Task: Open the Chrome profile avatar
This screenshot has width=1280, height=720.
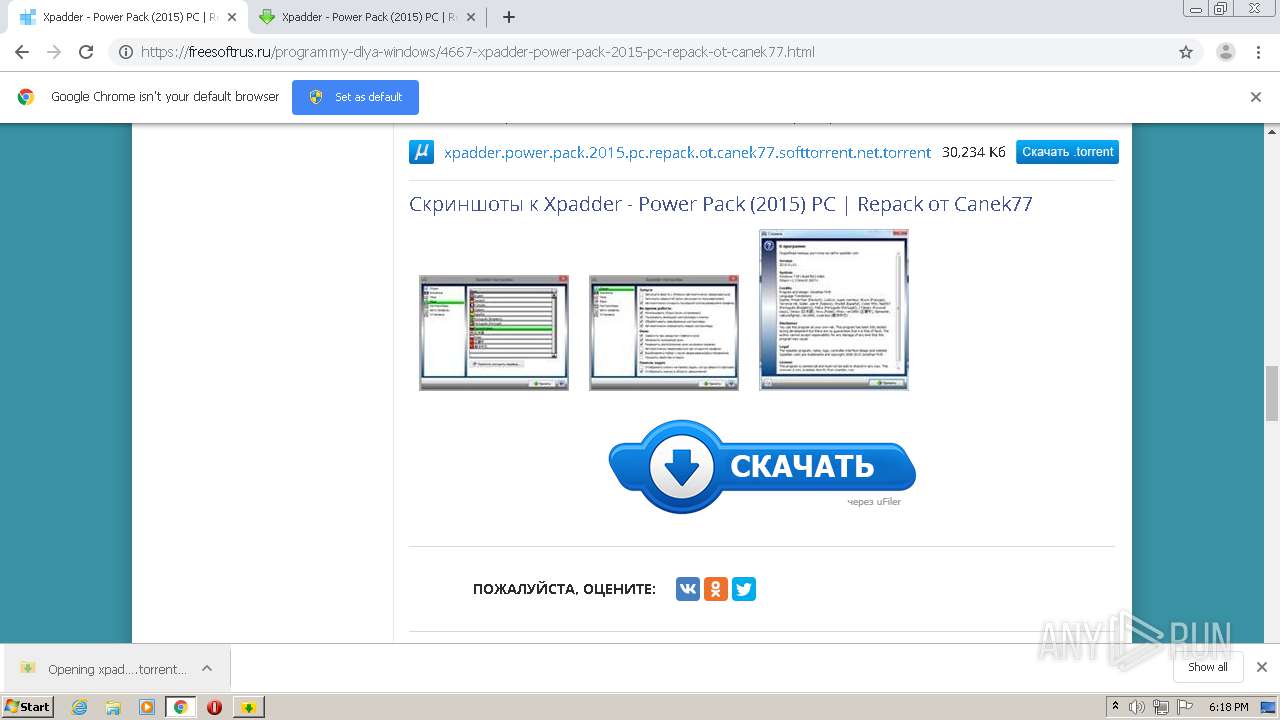Action: click(1225, 52)
